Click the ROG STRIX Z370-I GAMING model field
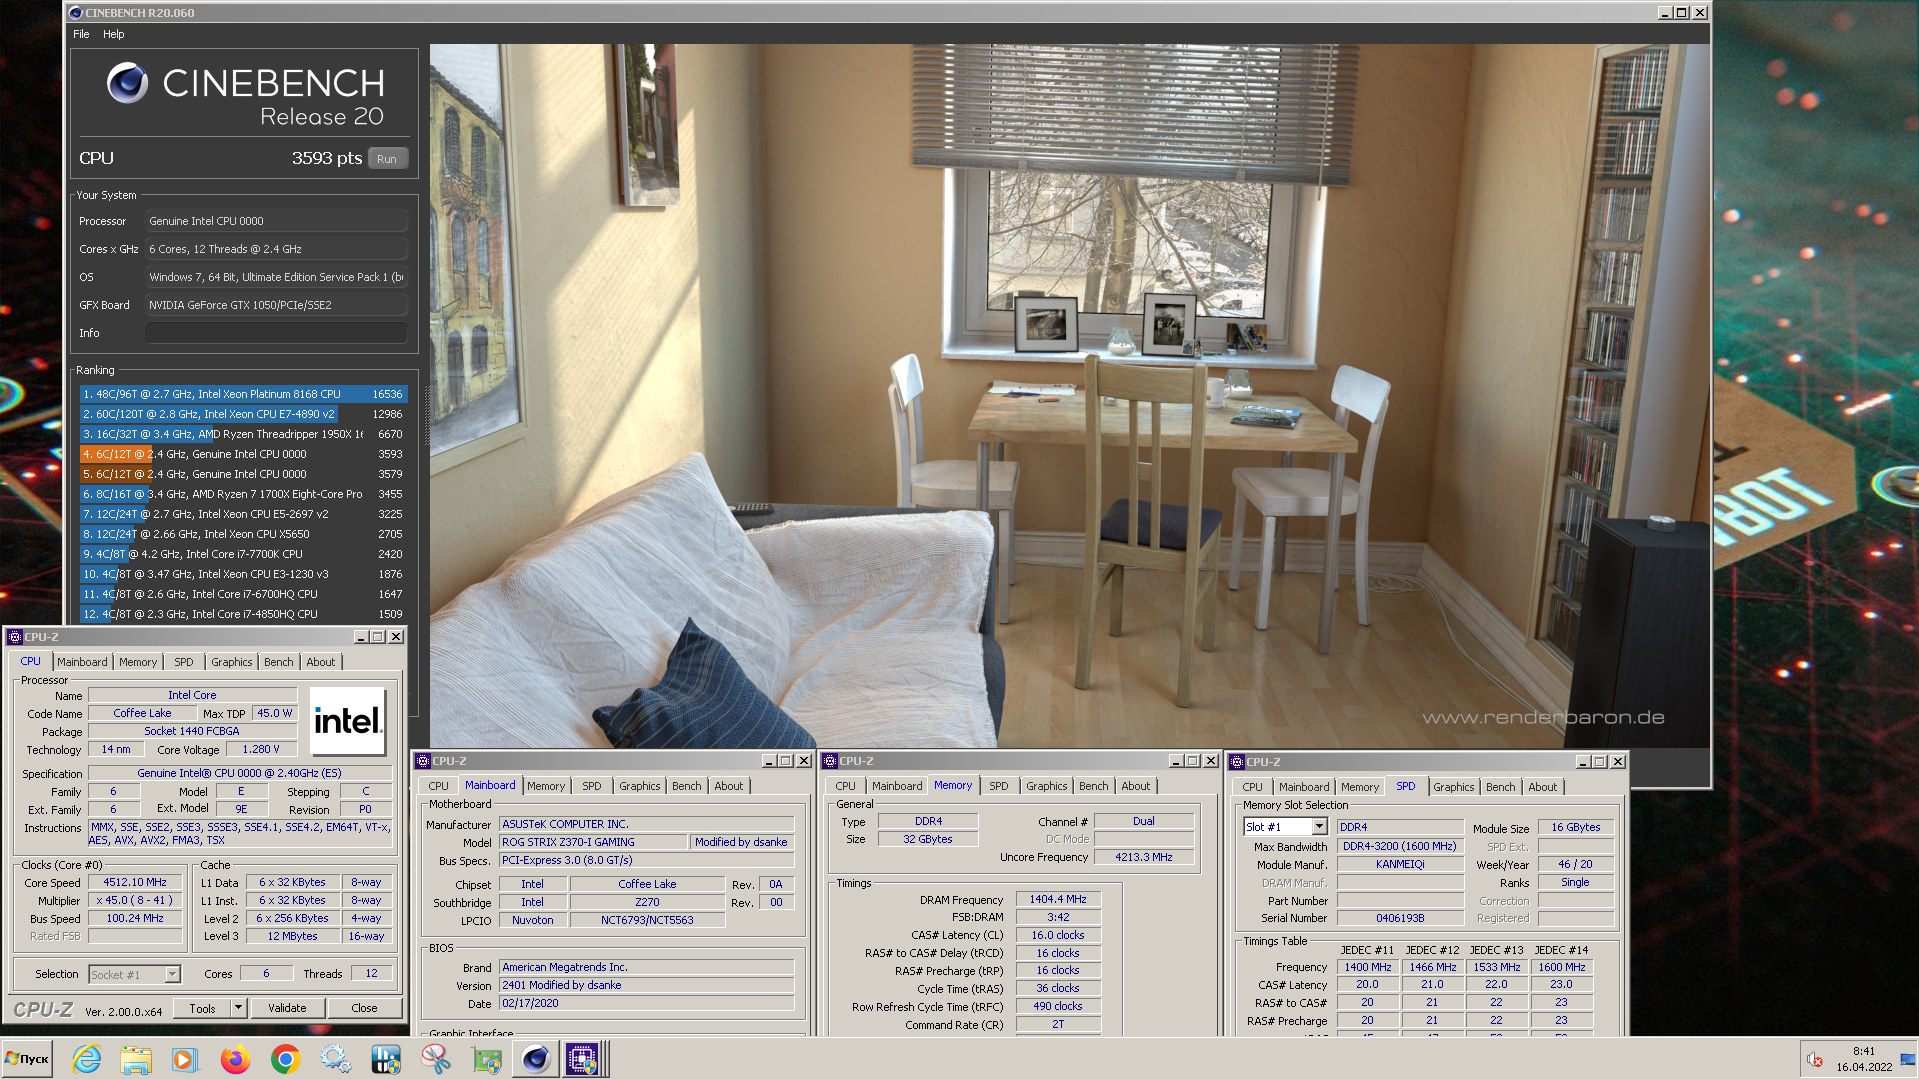This screenshot has height=1079, width=1919. [x=593, y=842]
